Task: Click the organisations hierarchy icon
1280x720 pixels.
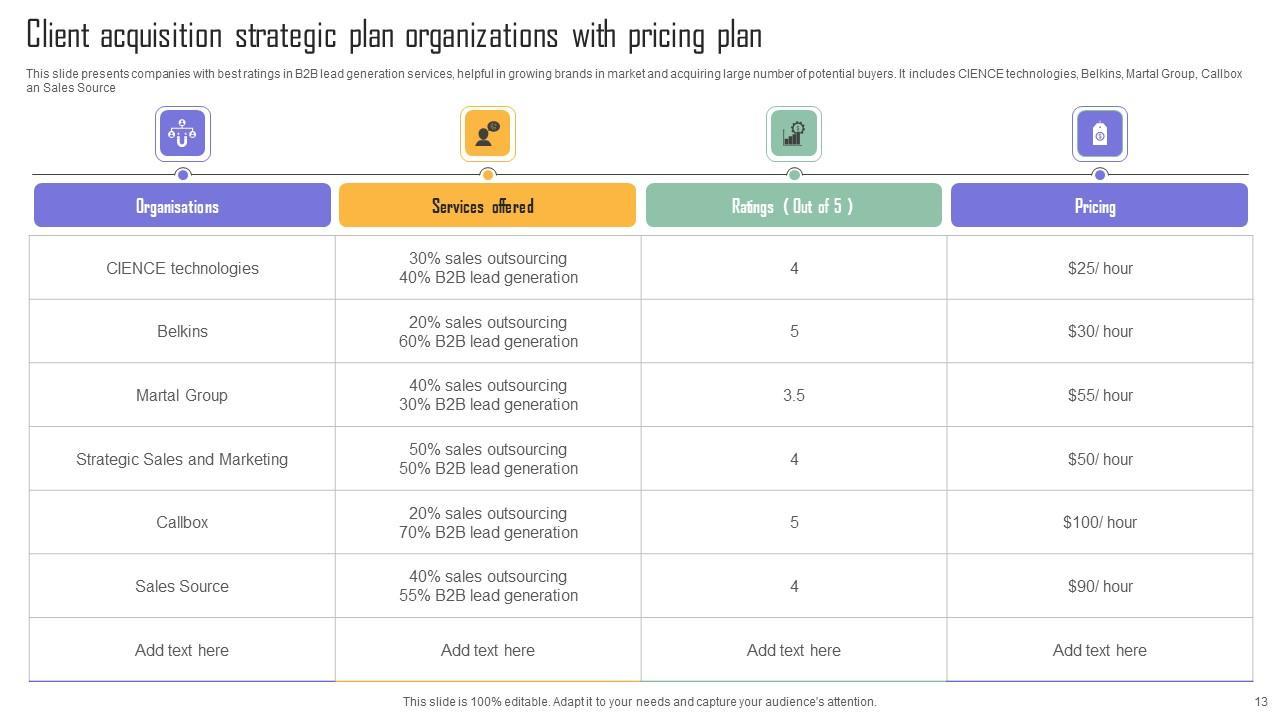Action: coord(182,133)
